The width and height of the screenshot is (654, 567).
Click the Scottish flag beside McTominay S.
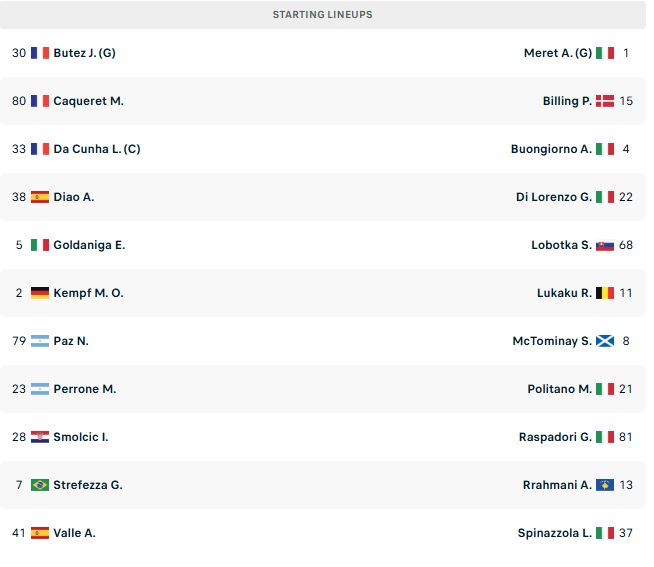(x=605, y=341)
